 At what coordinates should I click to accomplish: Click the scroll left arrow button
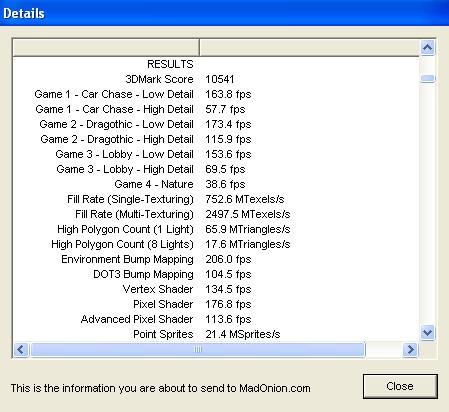point(21,350)
